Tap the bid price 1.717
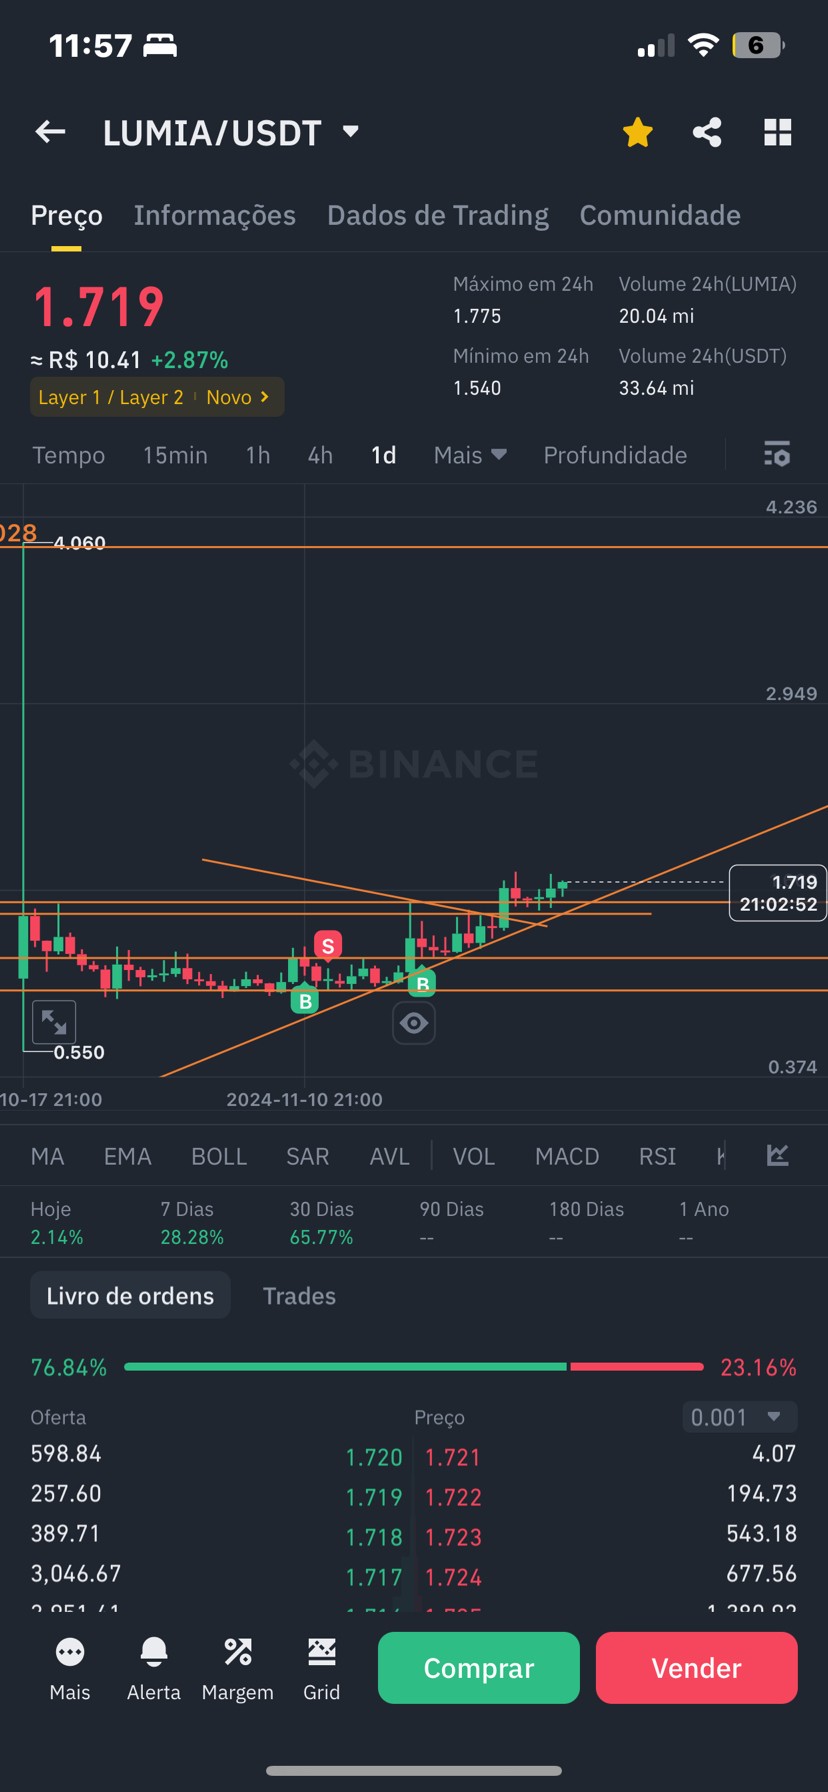The height and width of the screenshot is (1792, 828). [x=374, y=1577]
